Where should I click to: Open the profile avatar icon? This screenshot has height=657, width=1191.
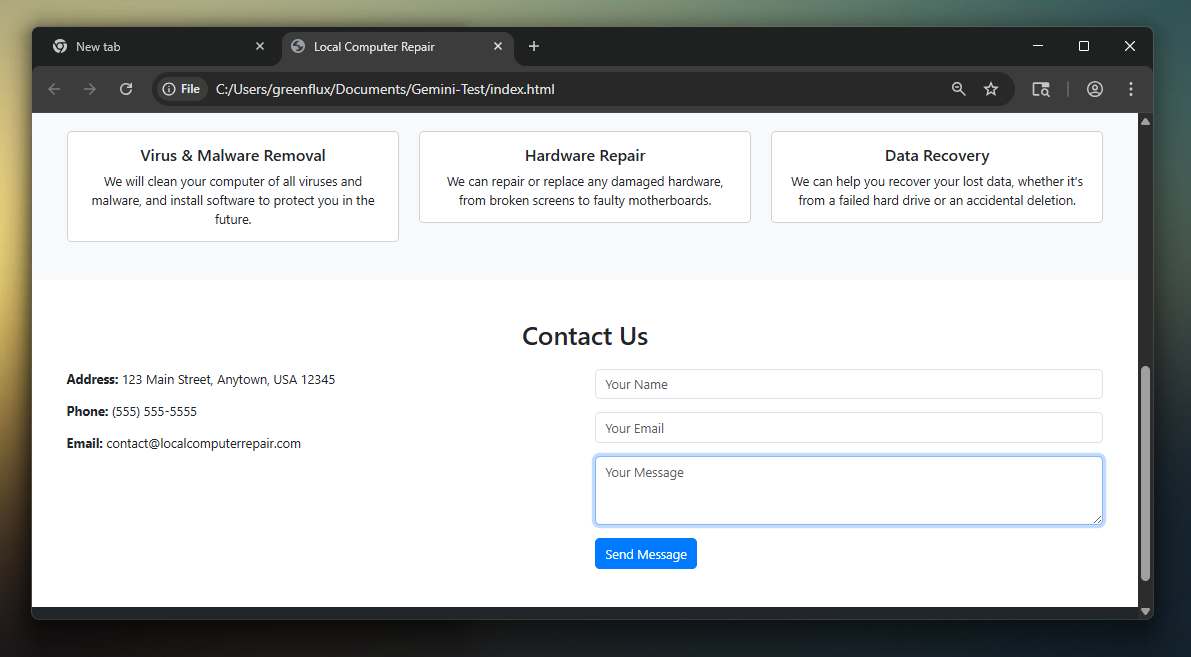pos(1095,89)
